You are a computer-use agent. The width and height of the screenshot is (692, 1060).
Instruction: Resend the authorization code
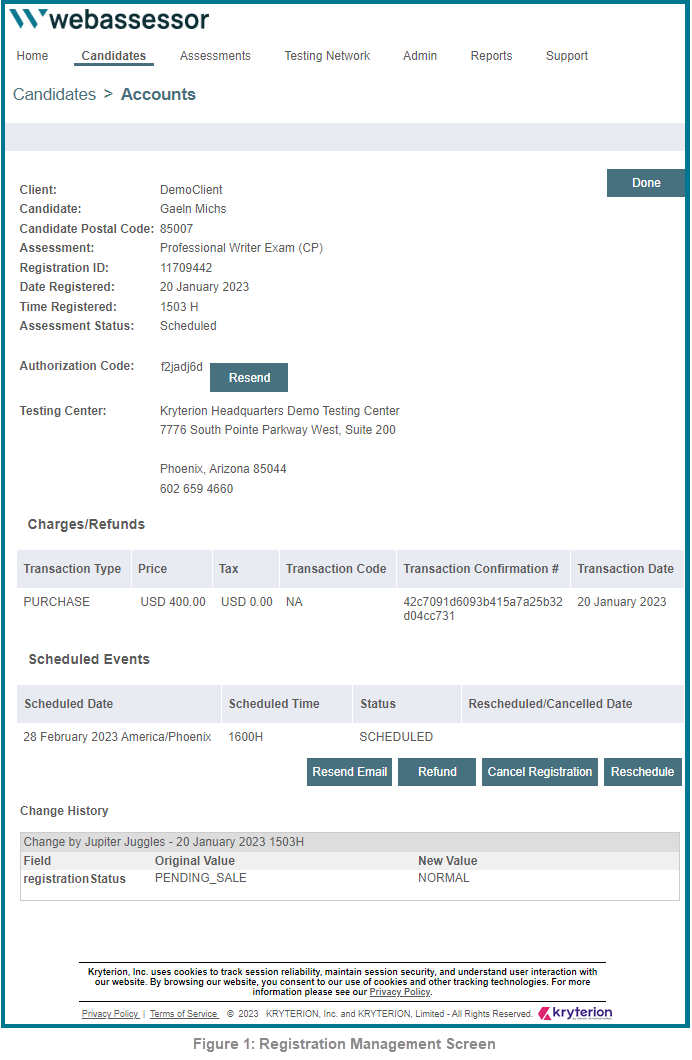click(x=249, y=378)
